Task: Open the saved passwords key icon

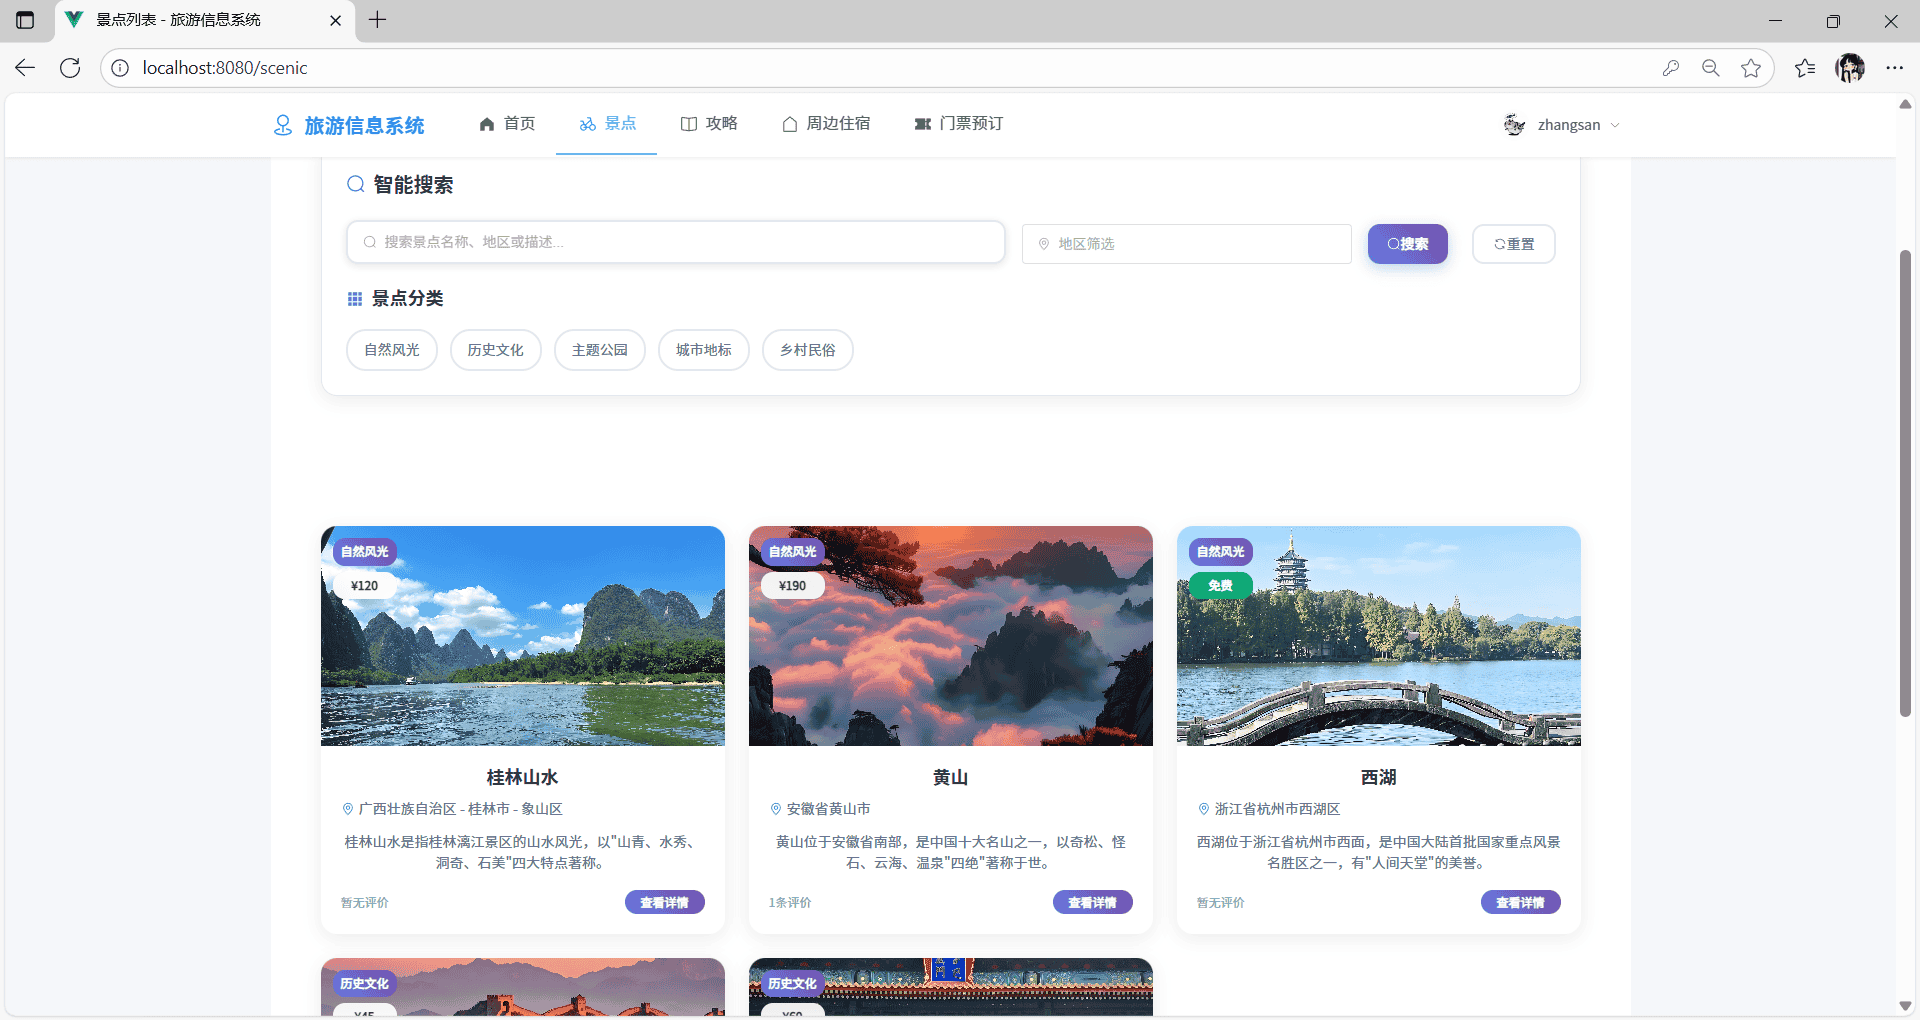Action: click(x=1671, y=68)
